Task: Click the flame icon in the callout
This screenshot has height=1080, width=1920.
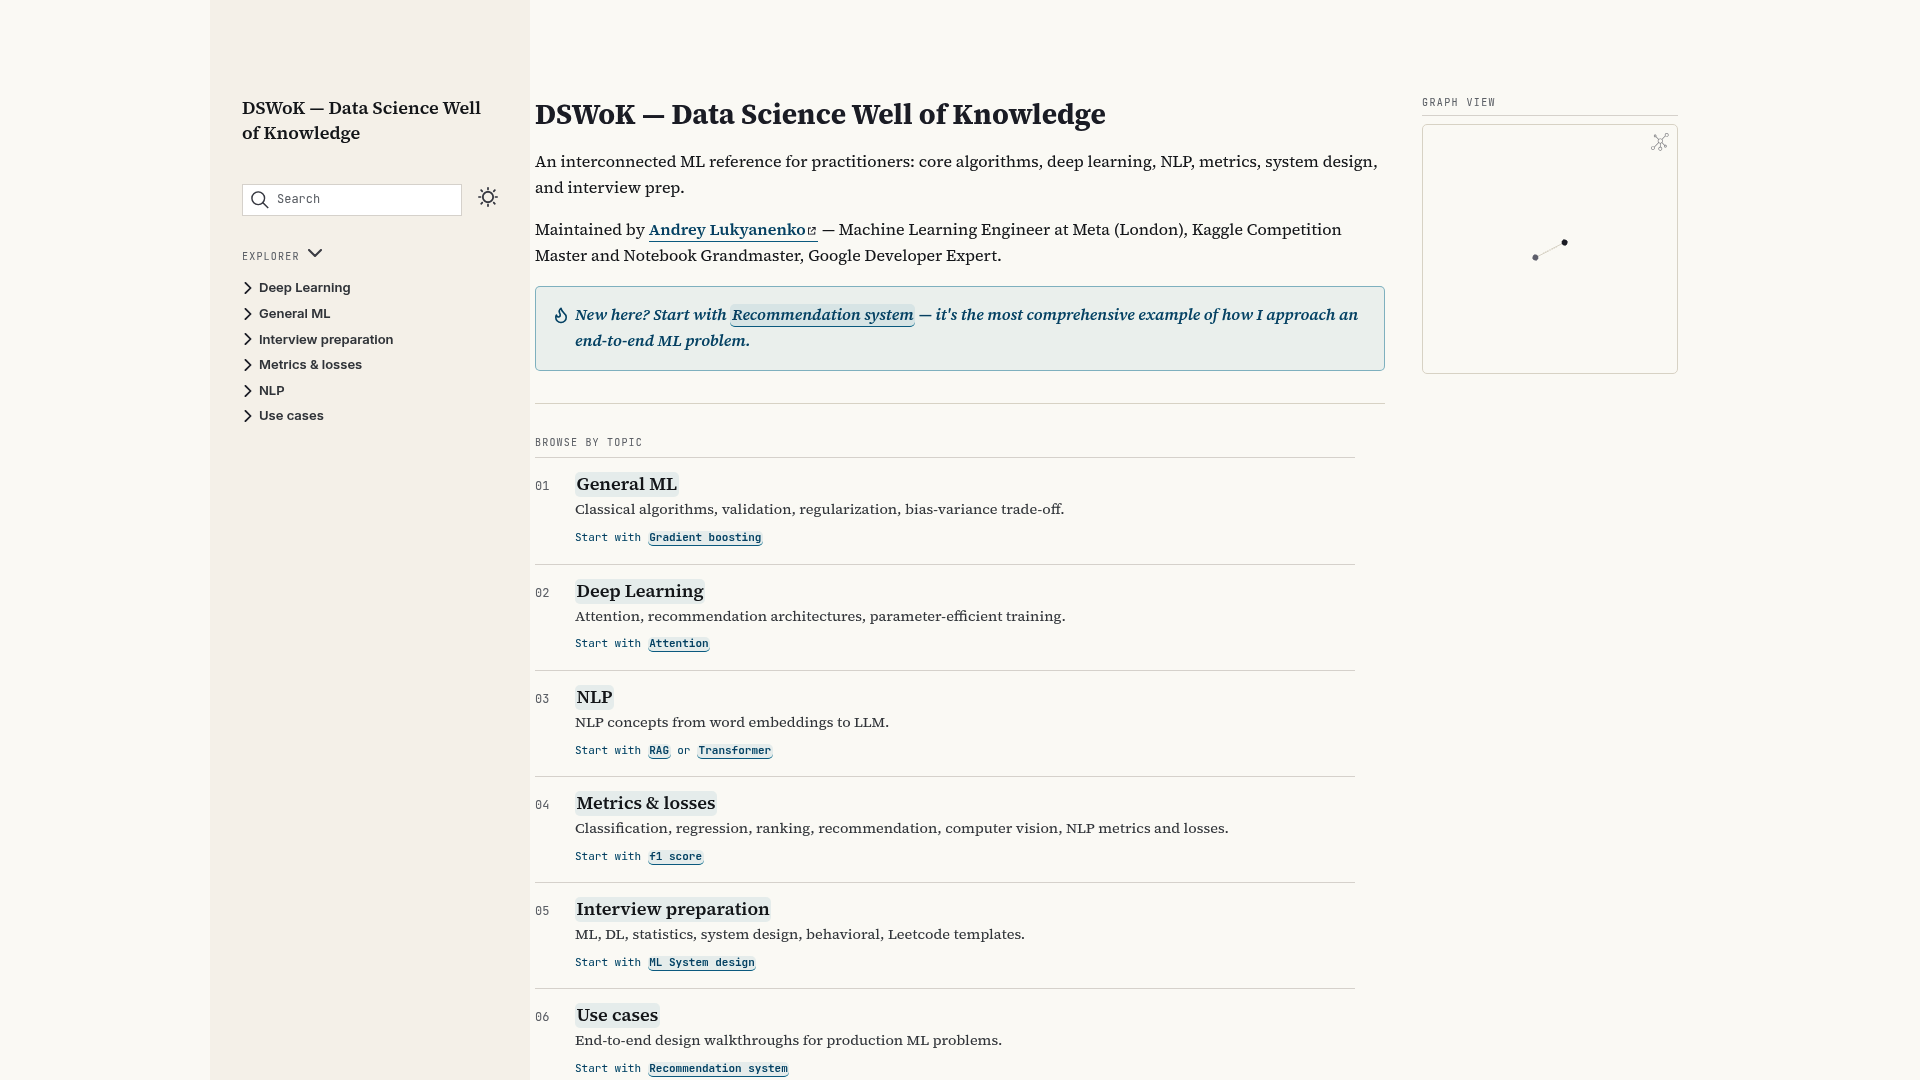Action: click(x=561, y=315)
